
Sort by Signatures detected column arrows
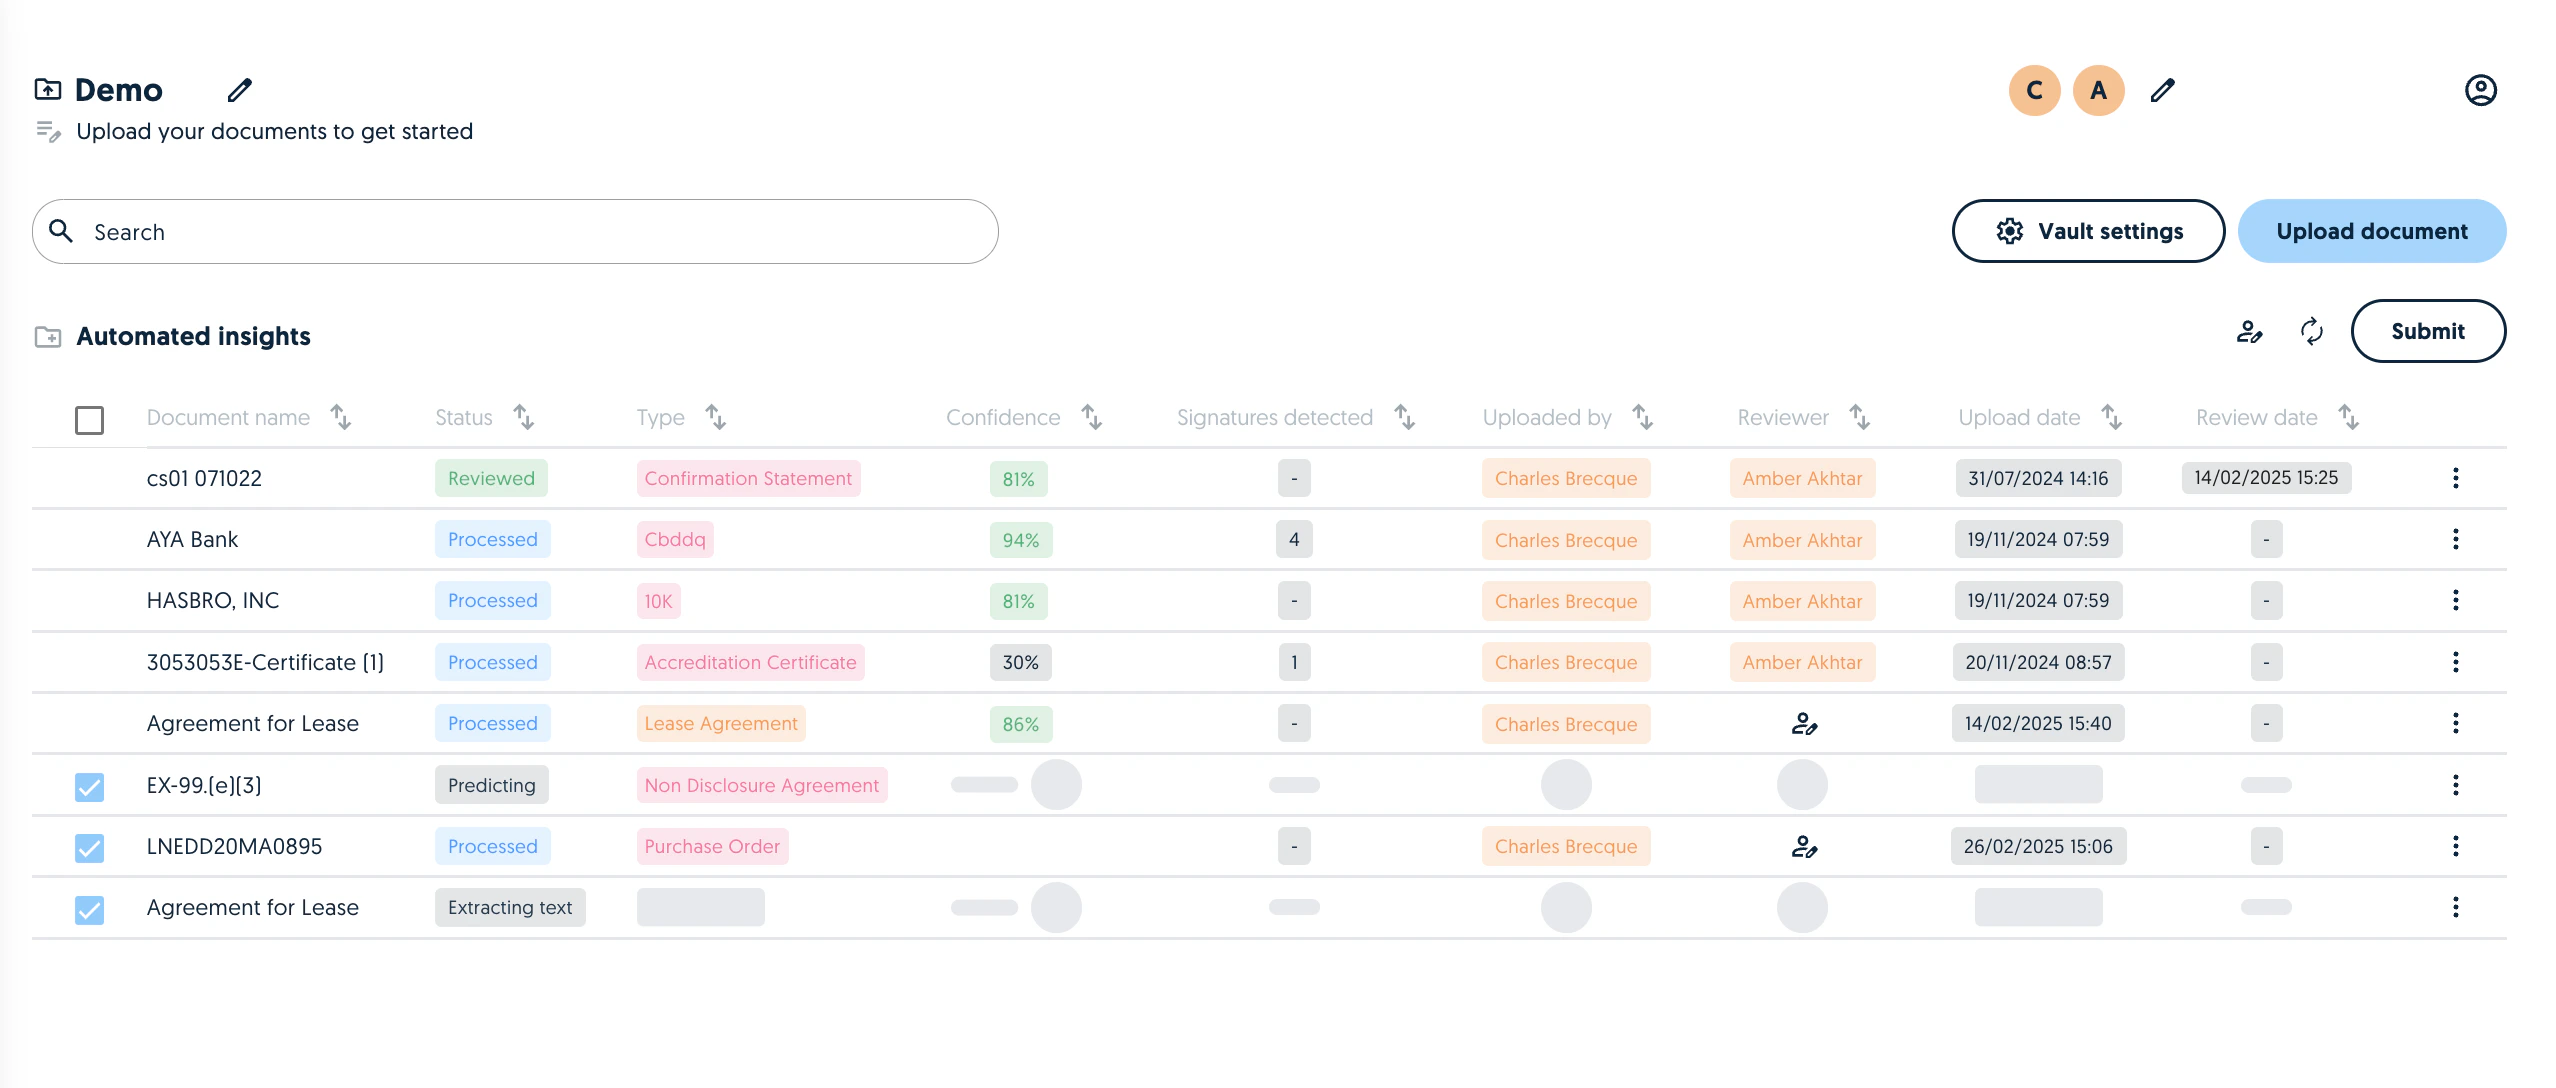click(x=1405, y=417)
